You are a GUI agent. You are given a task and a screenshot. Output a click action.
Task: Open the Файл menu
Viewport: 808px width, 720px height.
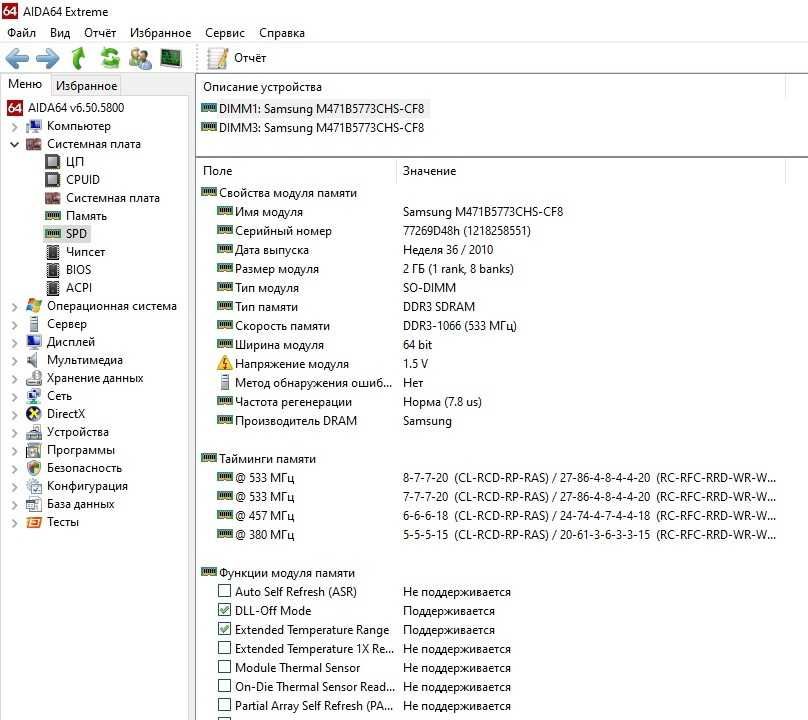21,33
